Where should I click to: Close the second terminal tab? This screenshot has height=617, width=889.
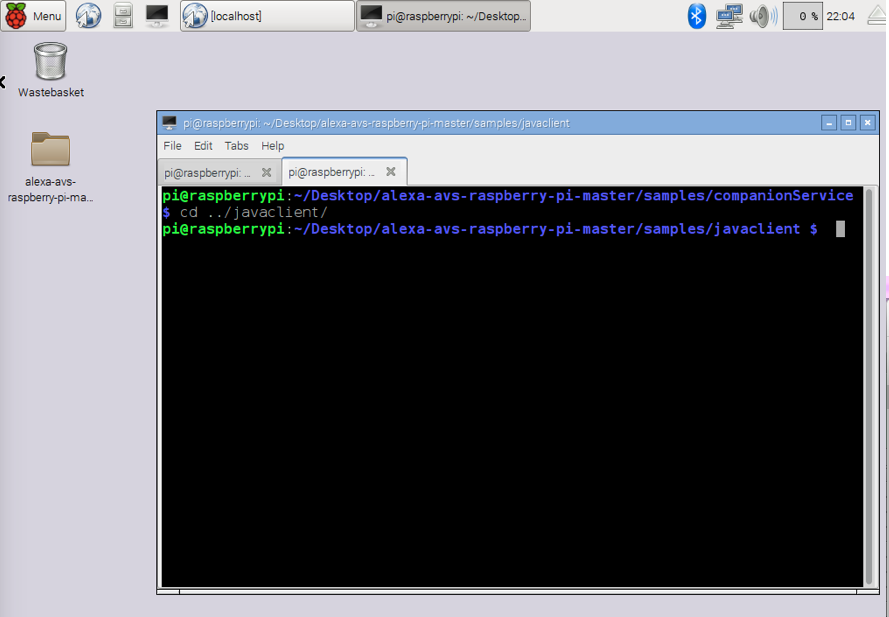(391, 171)
